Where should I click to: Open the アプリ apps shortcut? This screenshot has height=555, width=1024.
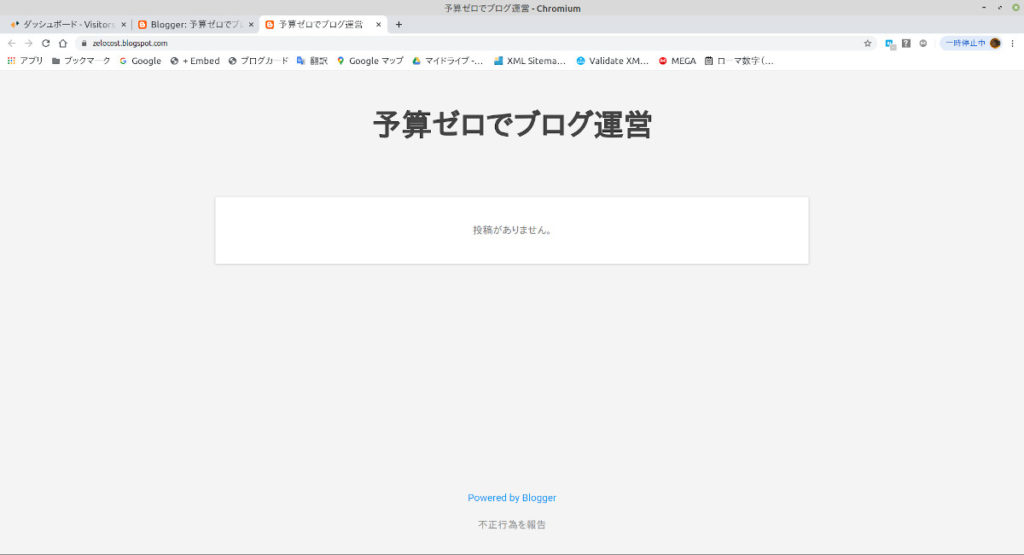[x=25, y=61]
